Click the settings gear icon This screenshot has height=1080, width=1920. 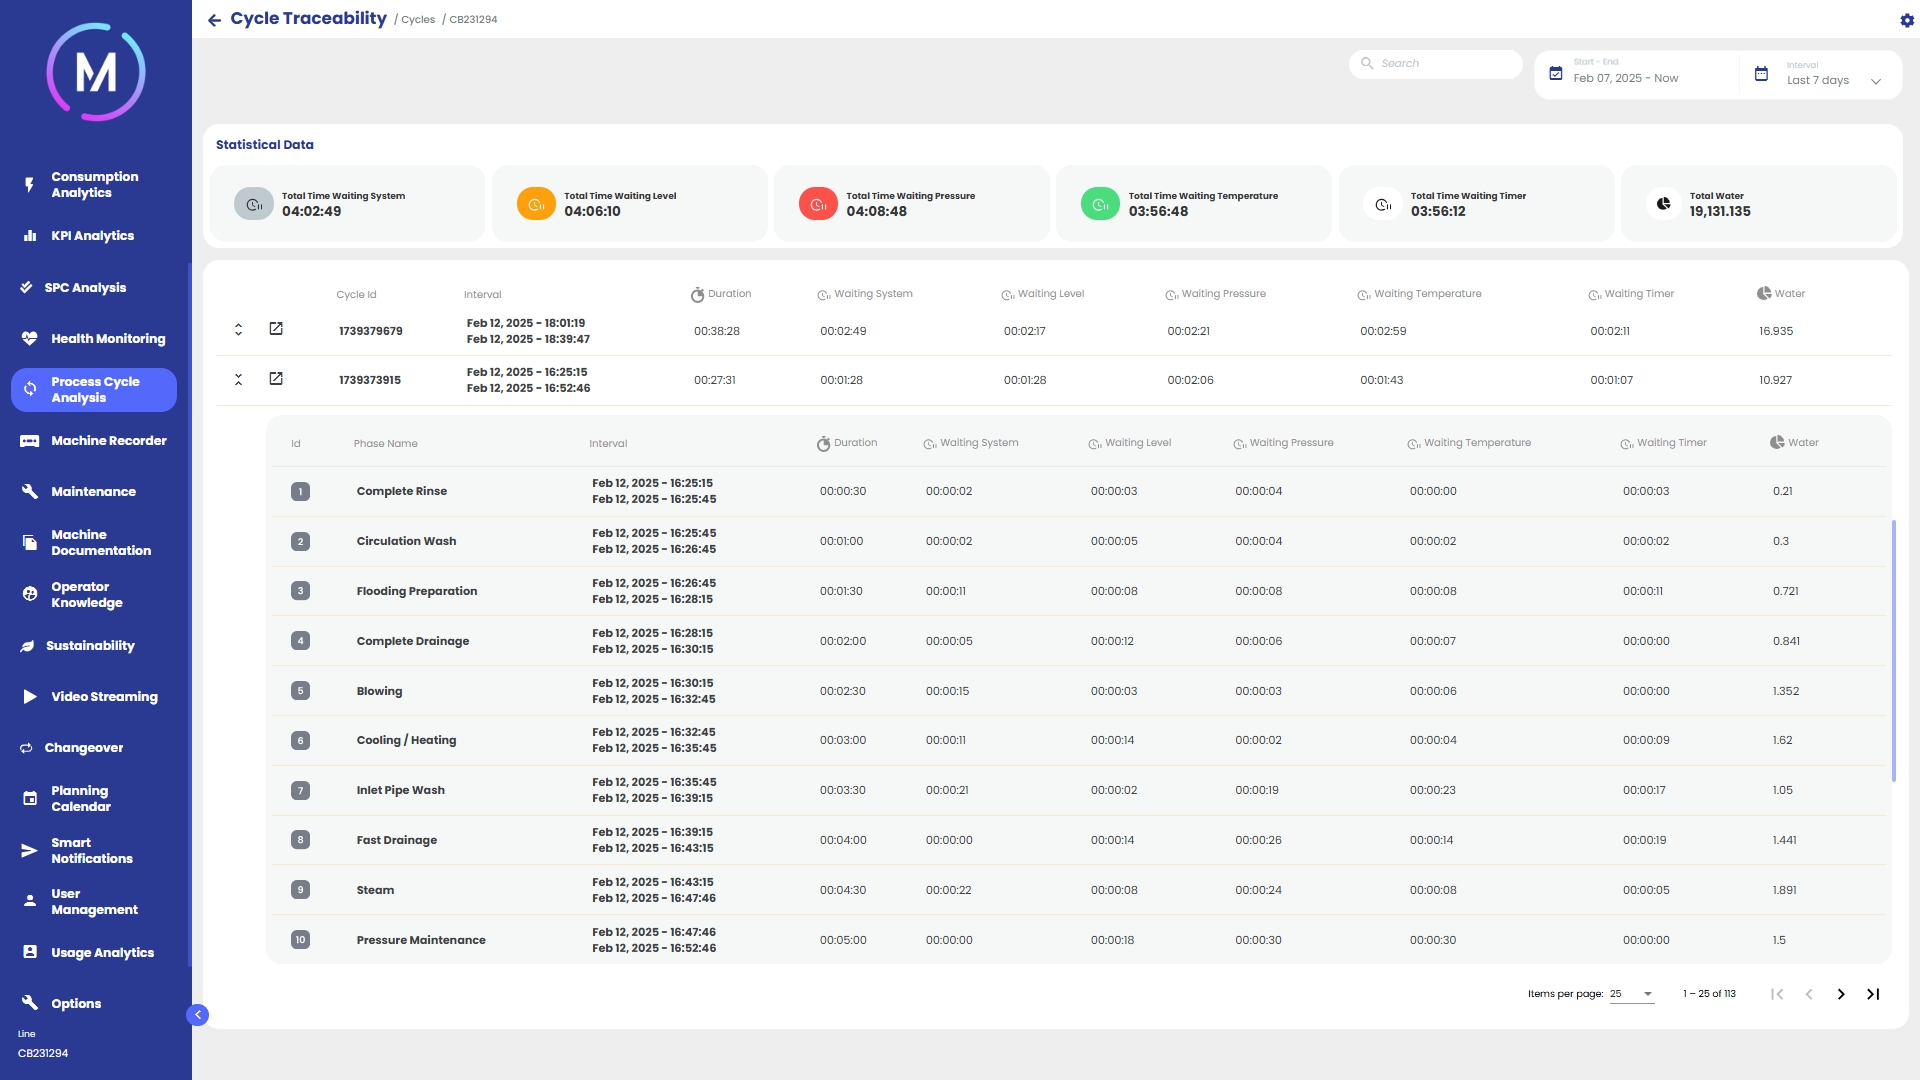click(x=1906, y=20)
